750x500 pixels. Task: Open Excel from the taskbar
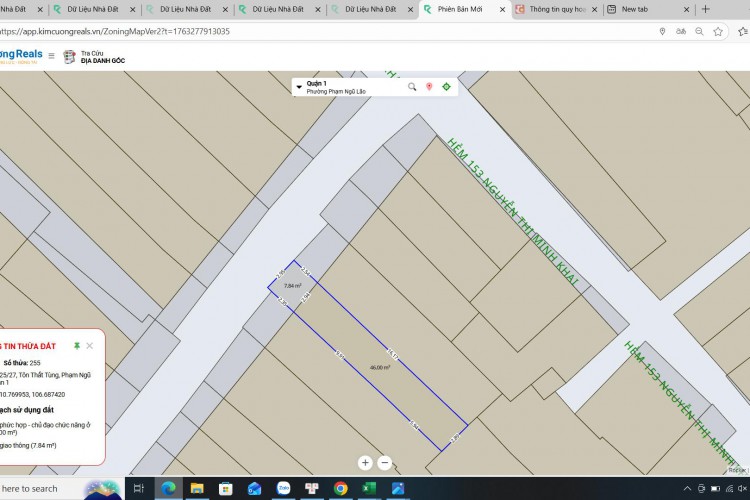click(369, 489)
